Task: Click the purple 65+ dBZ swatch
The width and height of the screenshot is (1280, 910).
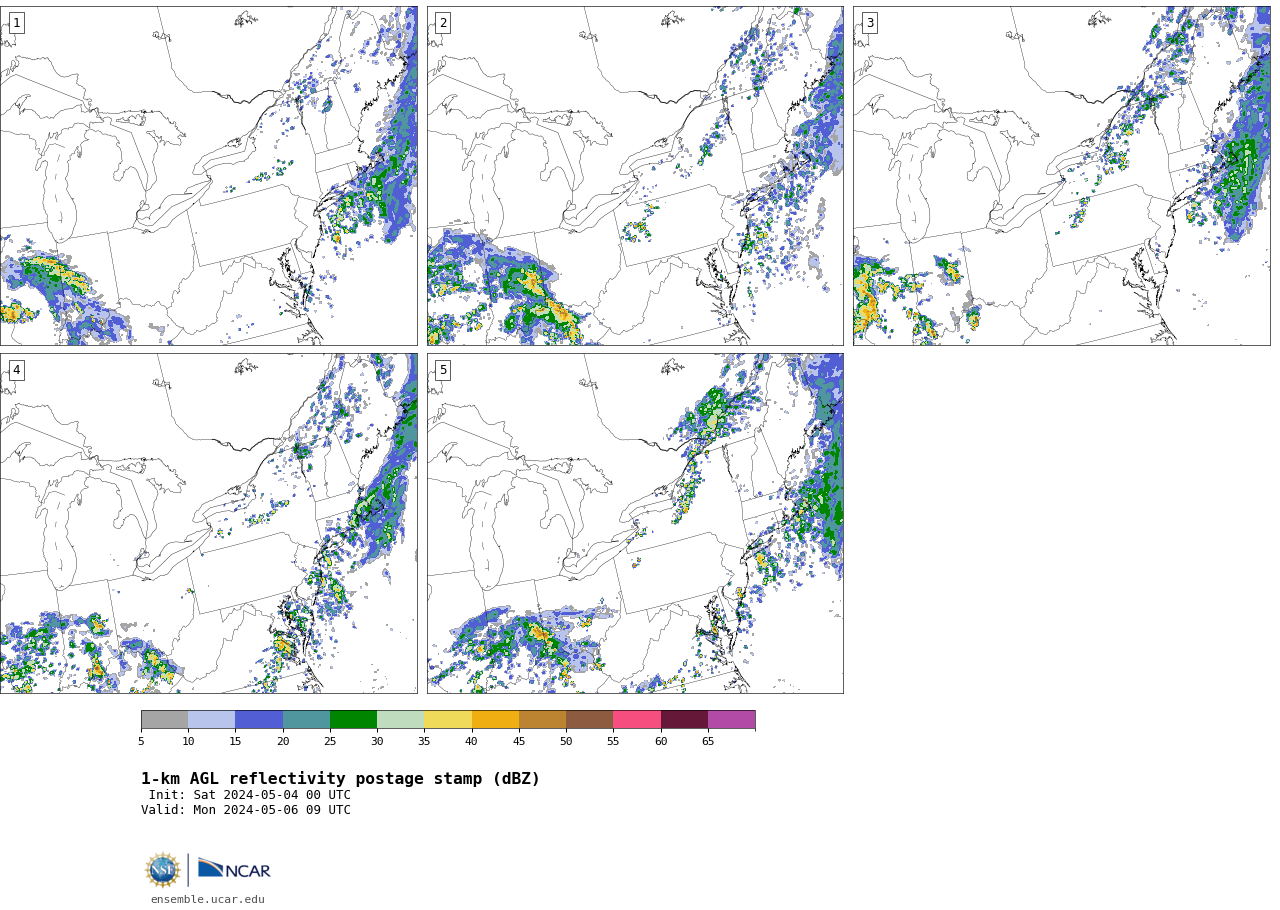Action: pyautogui.click(x=731, y=720)
